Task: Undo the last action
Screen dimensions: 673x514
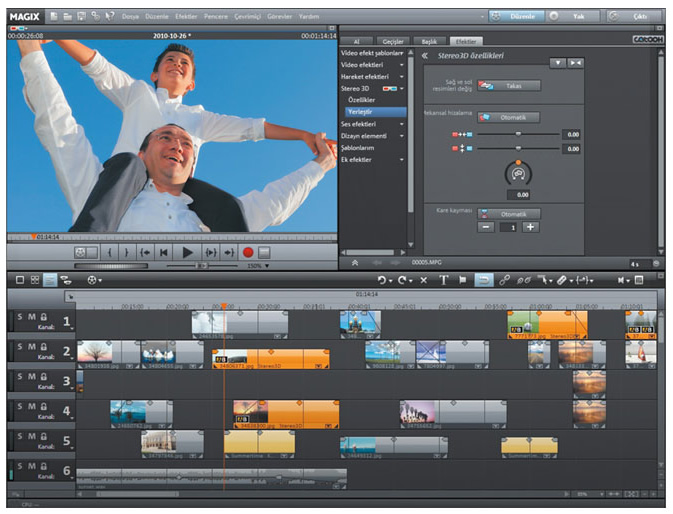Action: pos(382,280)
